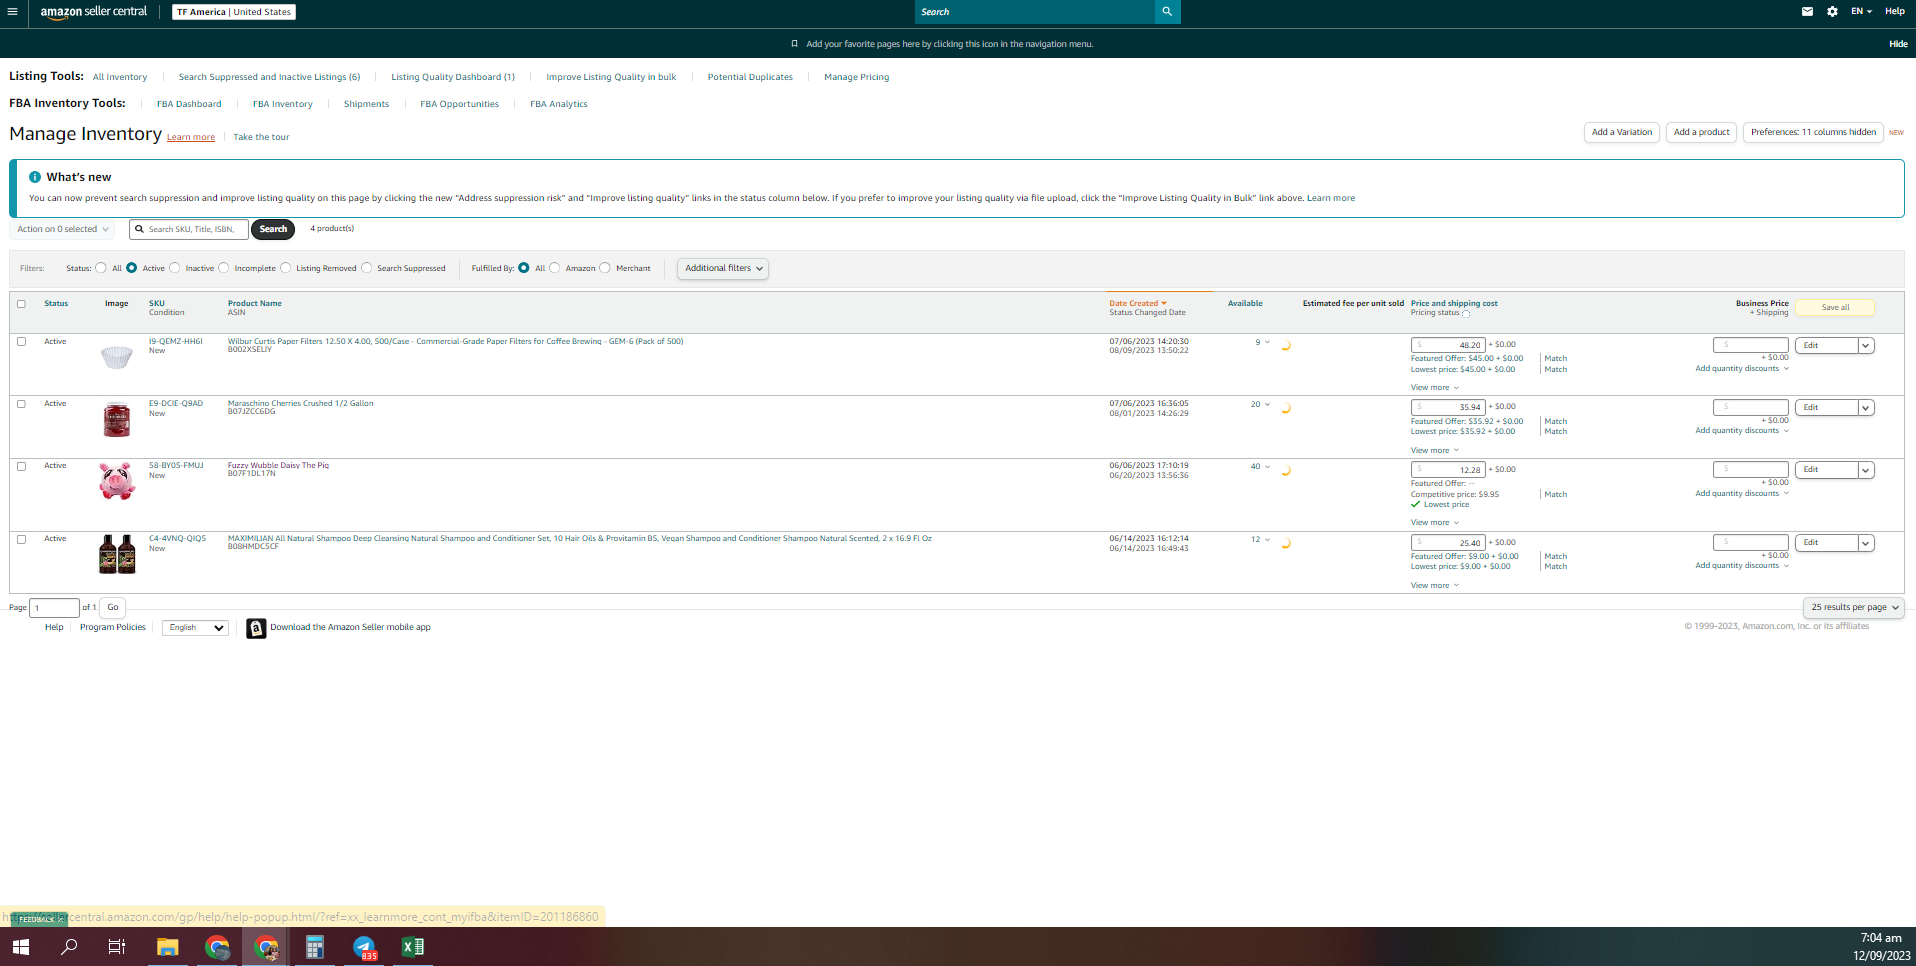Open Task View on the taskbar
The width and height of the screenshot is (1916, 966).
tap(117, 947)
